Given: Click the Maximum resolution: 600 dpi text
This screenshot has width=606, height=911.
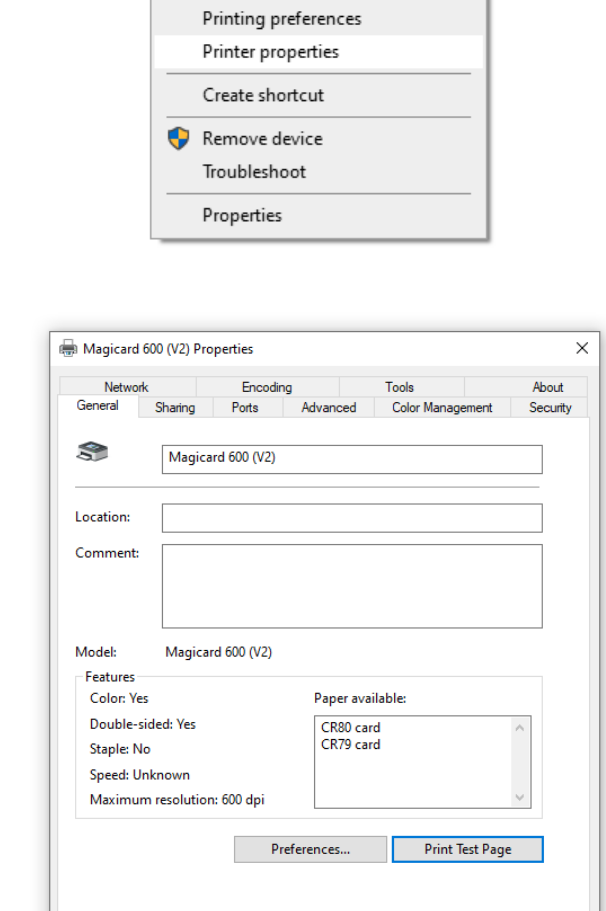Looking at the screenshot, I should pos(177,800).
